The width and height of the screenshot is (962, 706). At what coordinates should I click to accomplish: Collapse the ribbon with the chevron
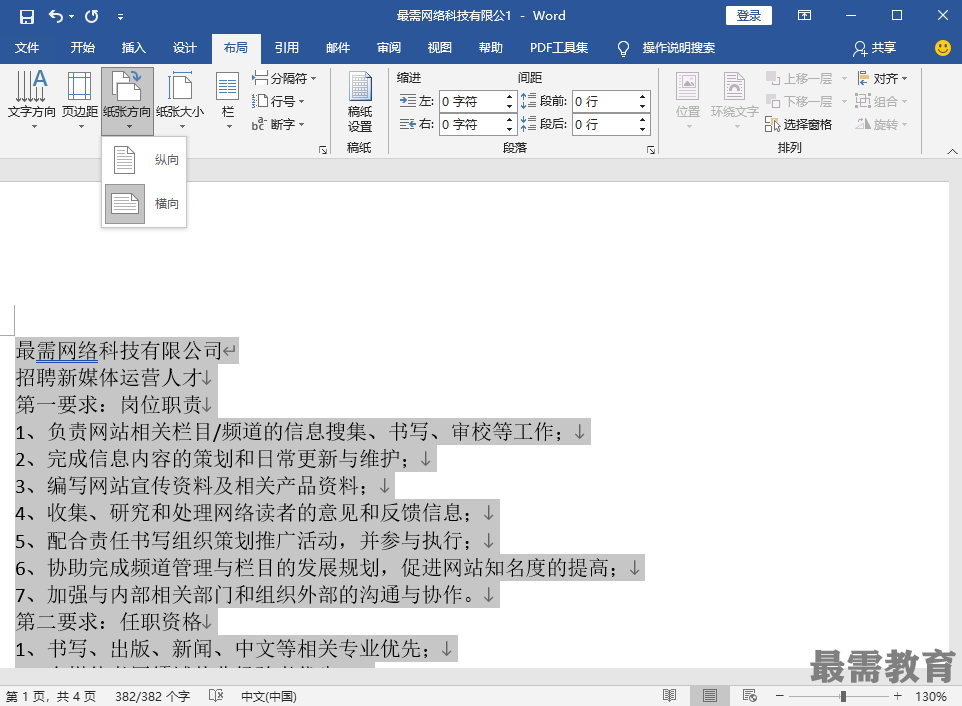click(x=952, y=151)
